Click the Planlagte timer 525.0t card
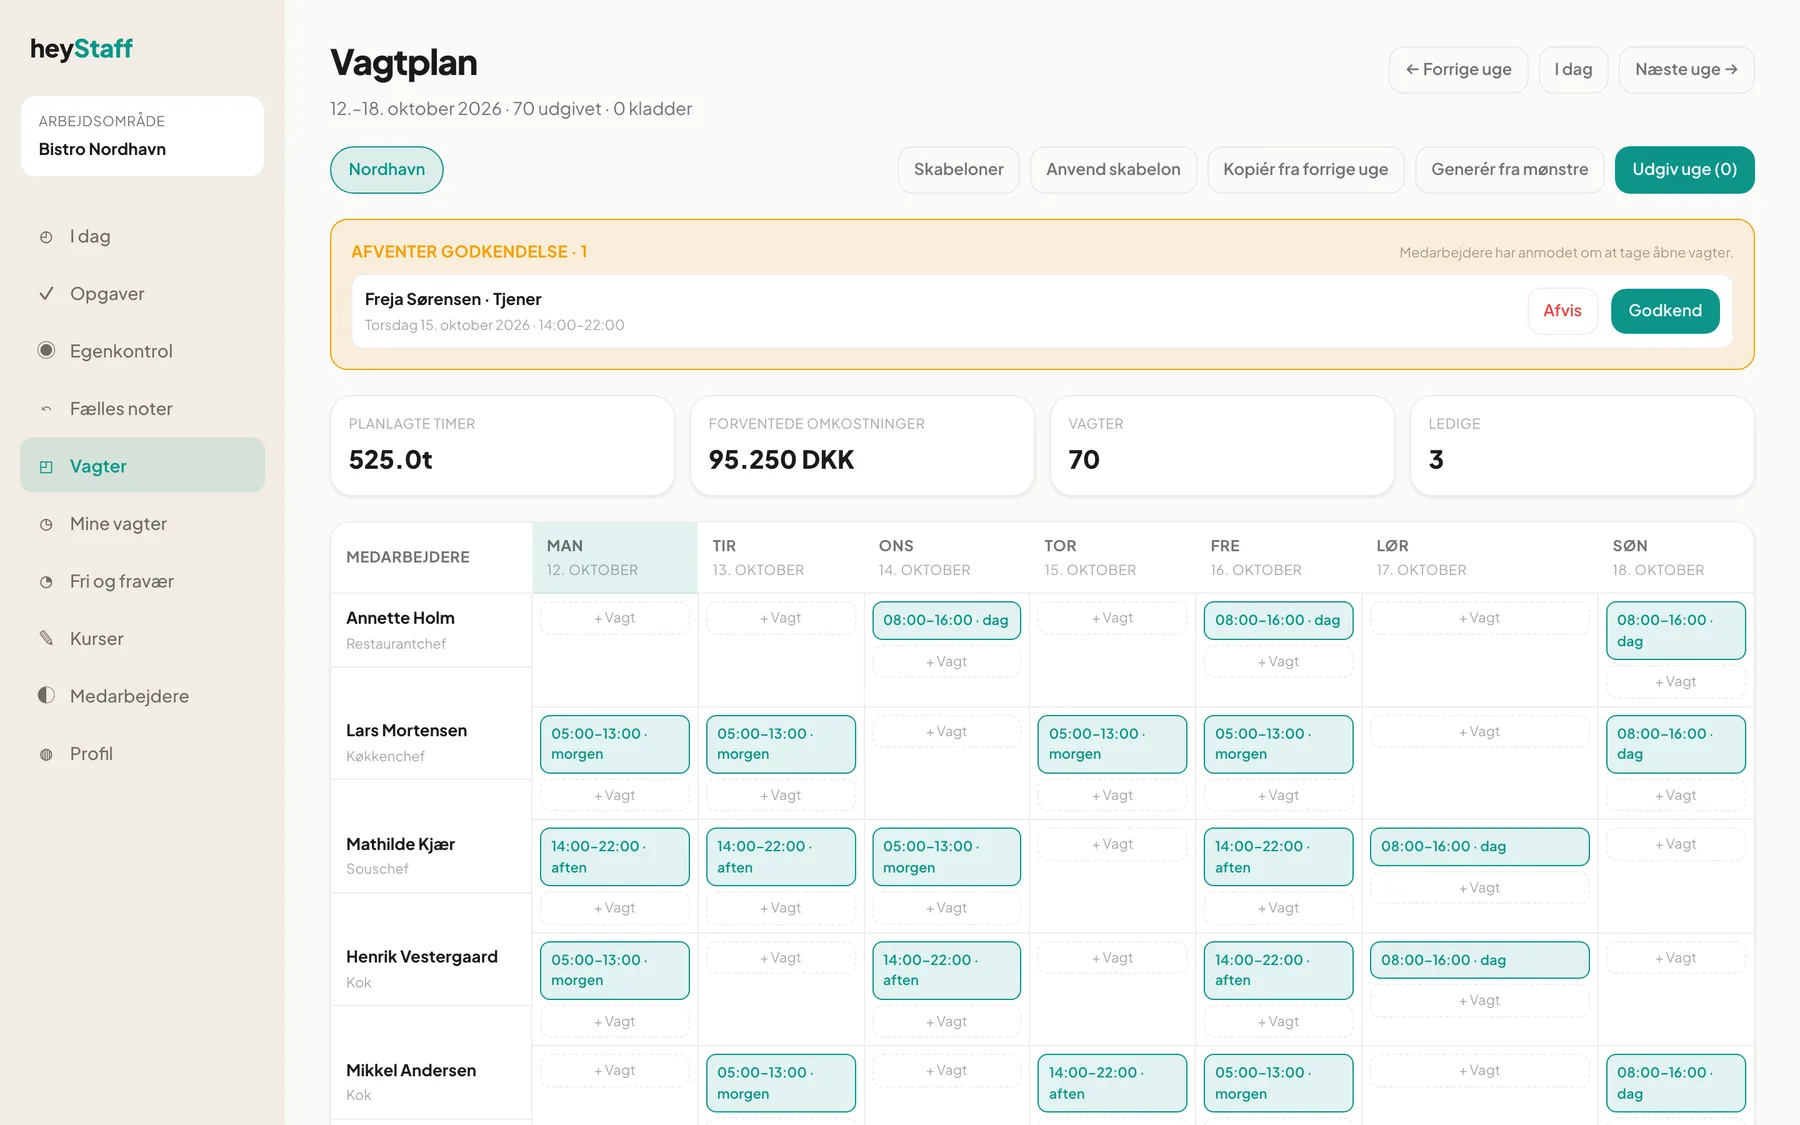 tap(502, 446)
